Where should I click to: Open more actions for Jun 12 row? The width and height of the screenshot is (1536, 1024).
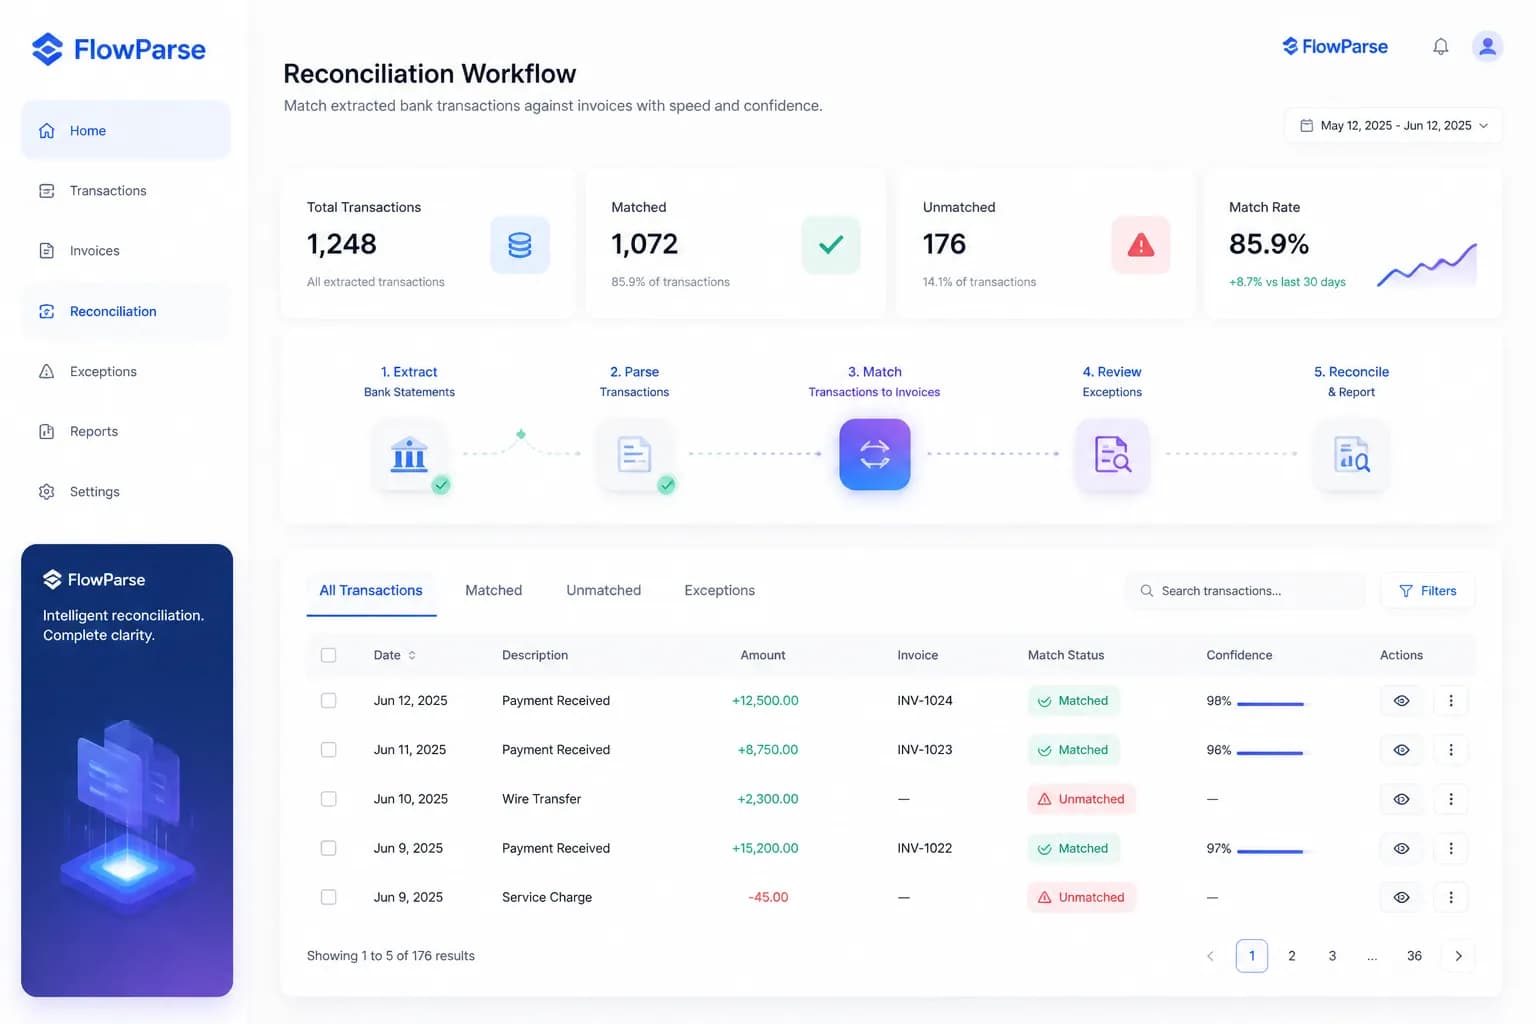(1451, 701)
